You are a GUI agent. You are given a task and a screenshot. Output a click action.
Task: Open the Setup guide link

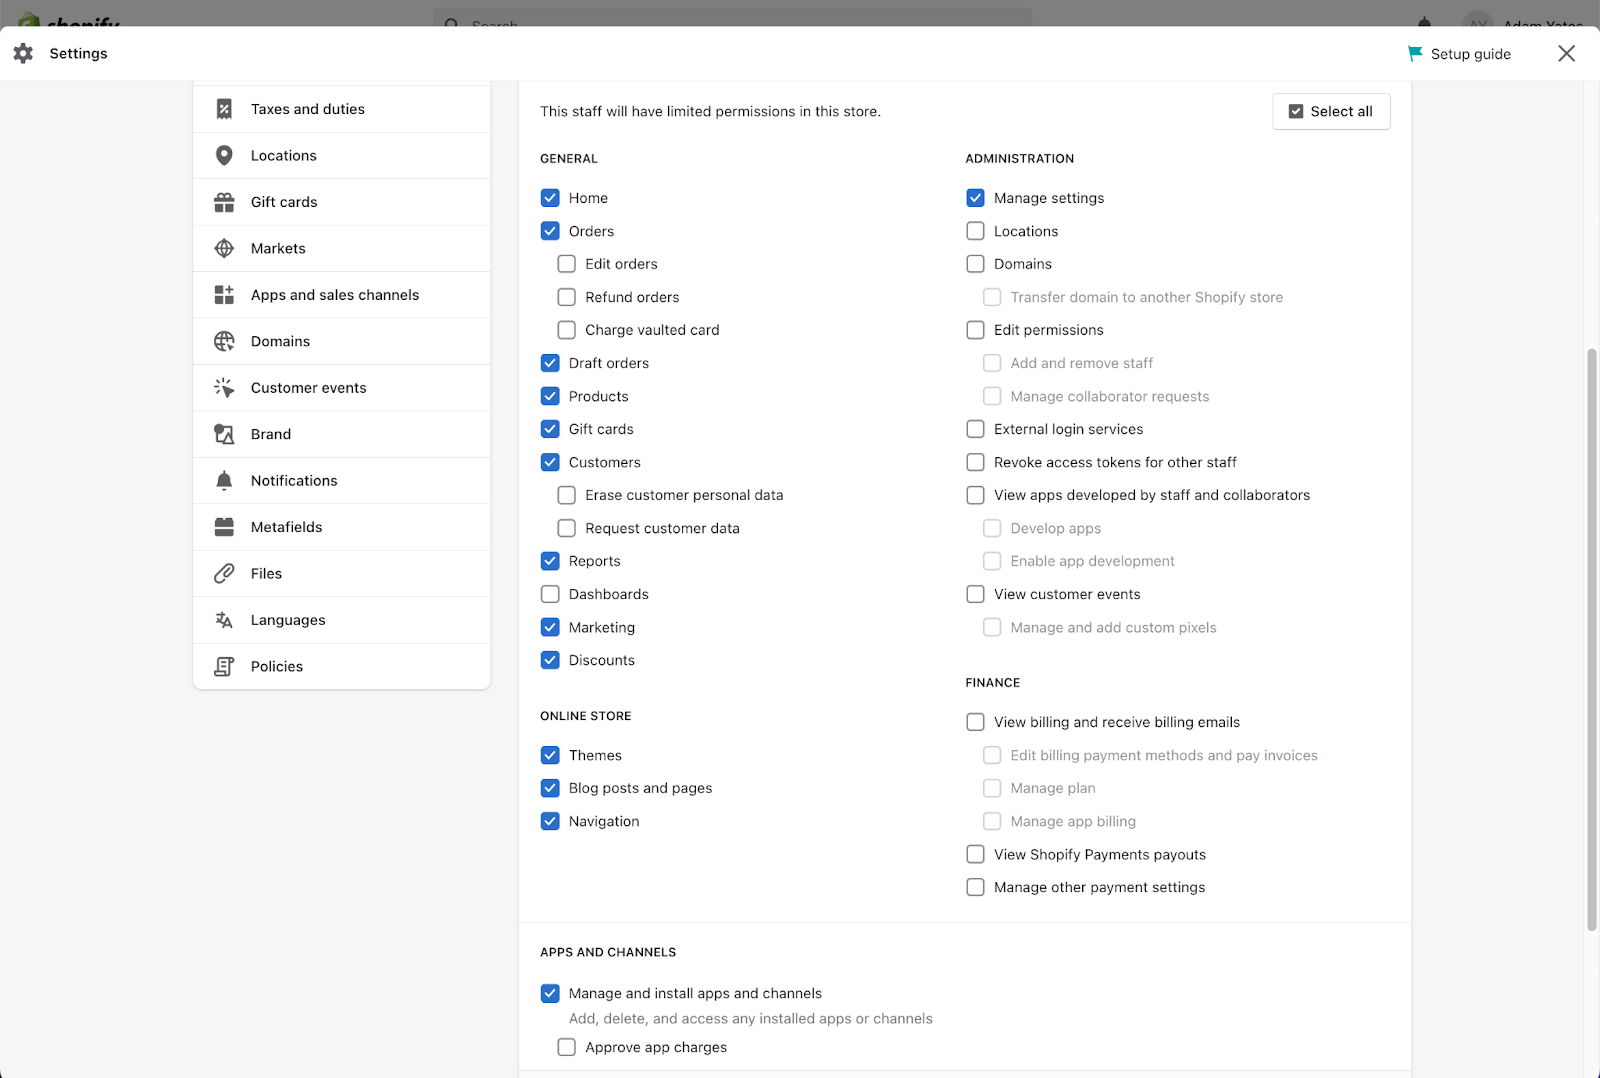[x=1470, y=54]
